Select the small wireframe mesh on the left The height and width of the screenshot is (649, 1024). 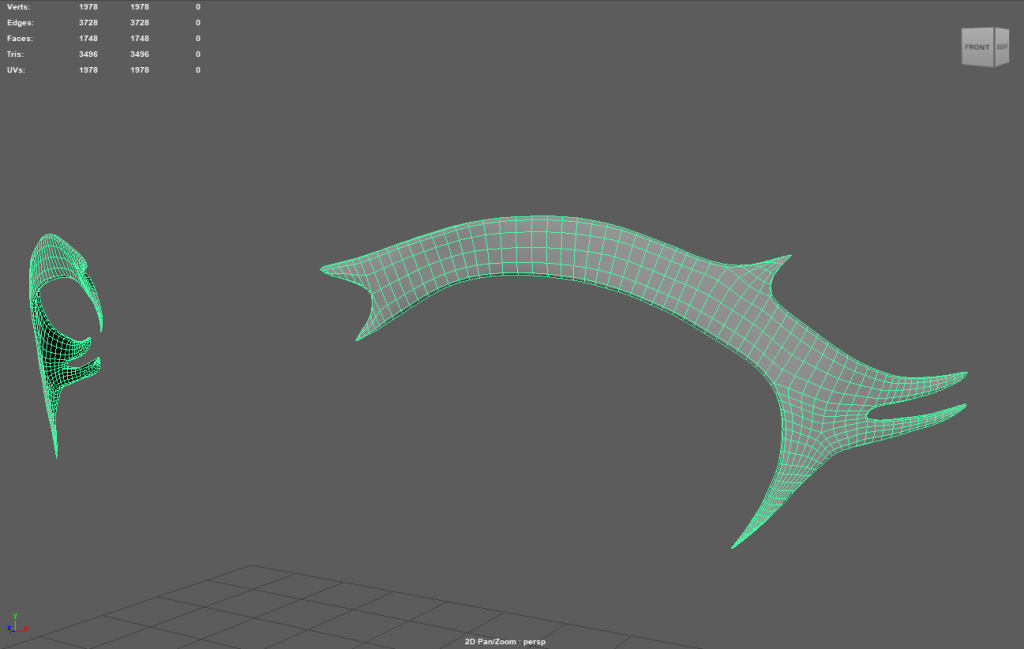click(50, 350)
